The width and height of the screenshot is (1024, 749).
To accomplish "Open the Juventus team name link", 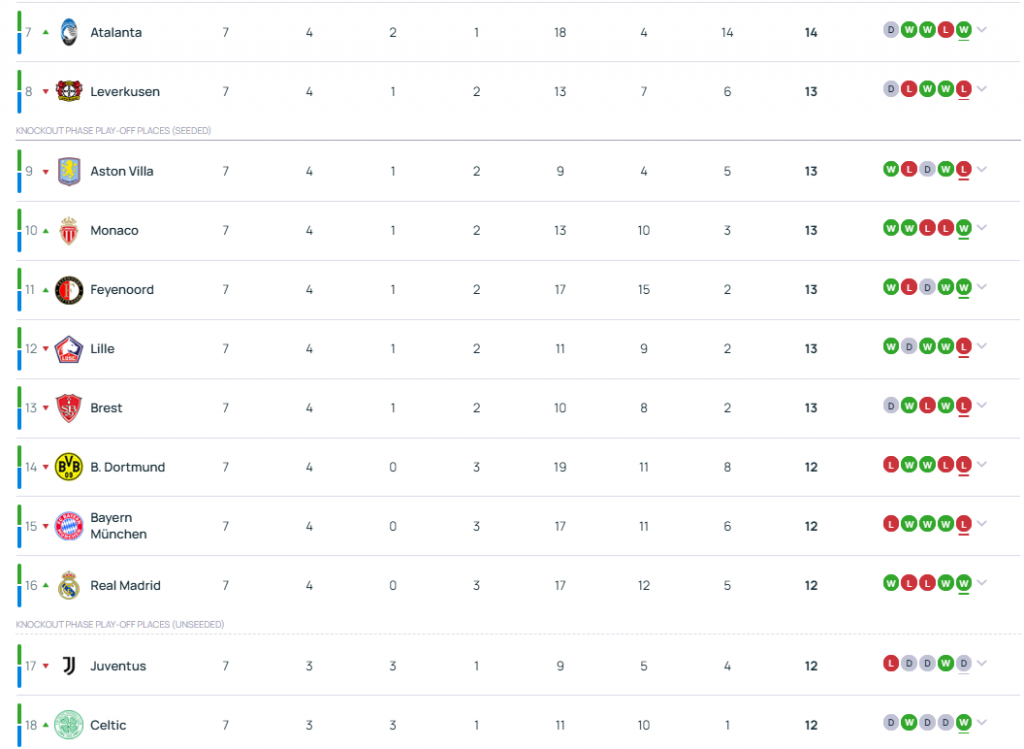I will 118,666.
